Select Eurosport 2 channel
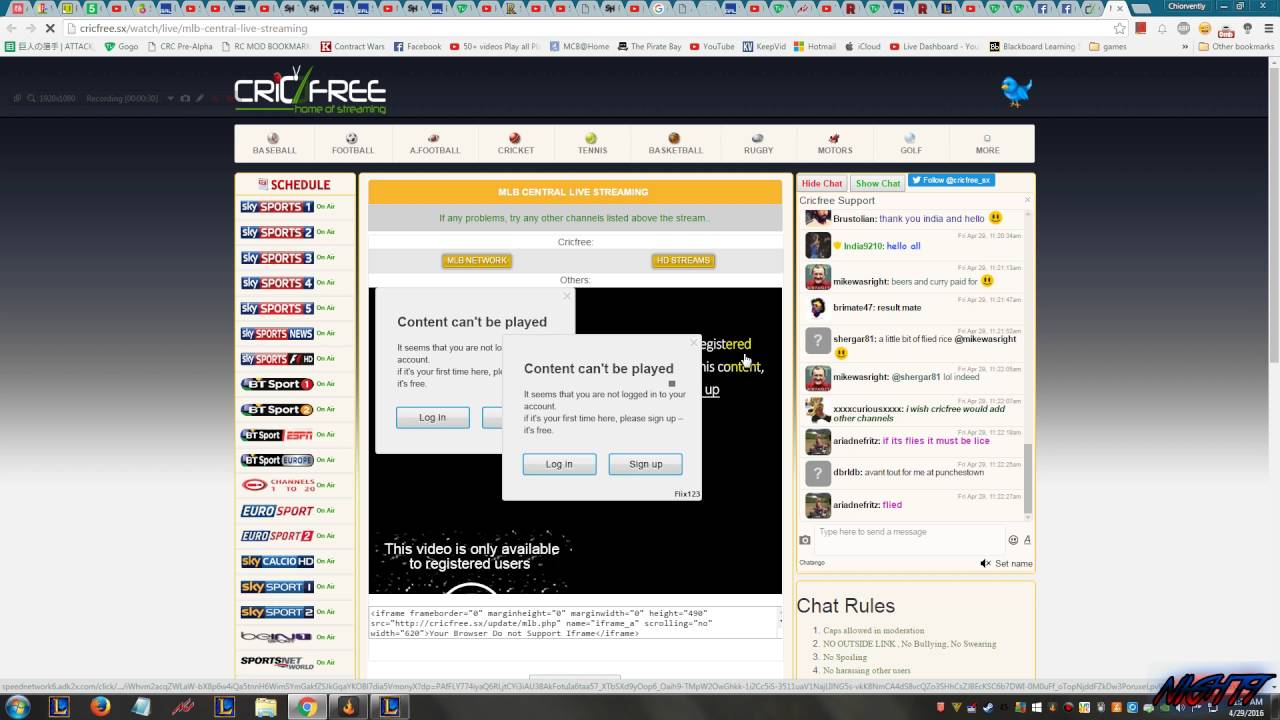 point(277,536)
